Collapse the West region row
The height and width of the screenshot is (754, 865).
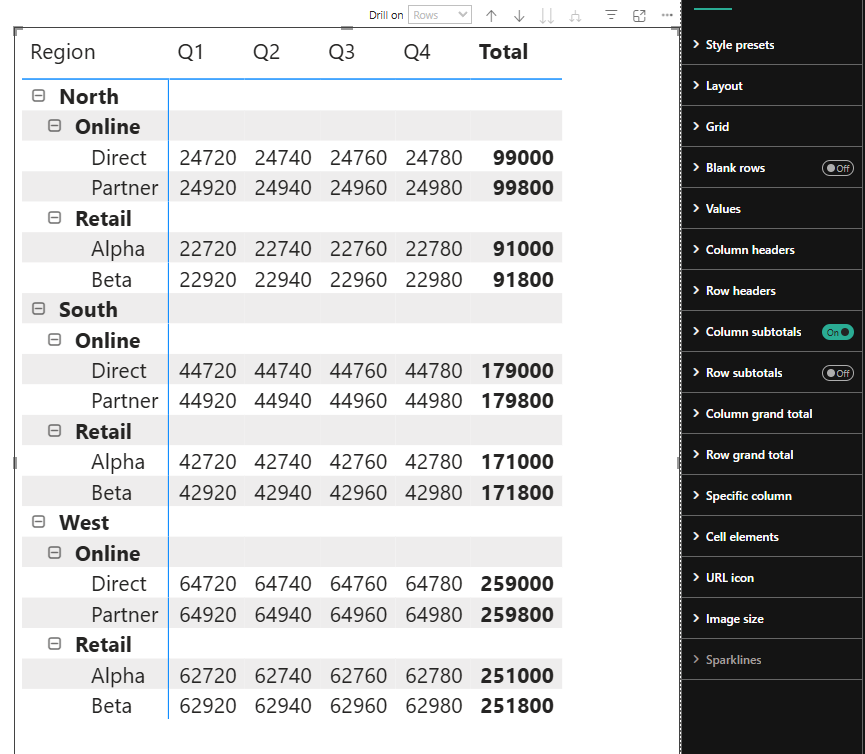point(38,522)
